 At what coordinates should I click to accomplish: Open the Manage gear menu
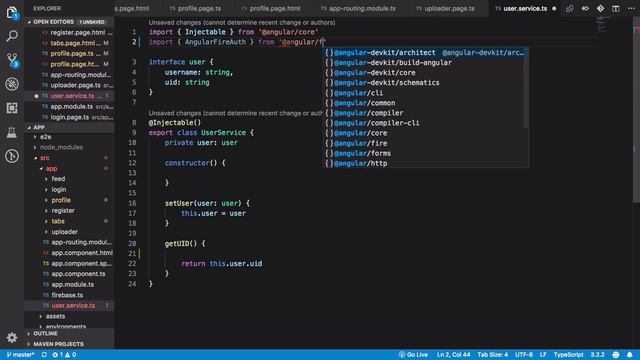pos(12,337)
